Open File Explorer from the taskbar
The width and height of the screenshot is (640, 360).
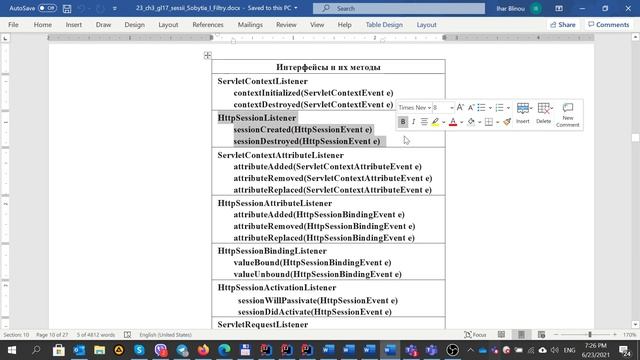(99, 350)
